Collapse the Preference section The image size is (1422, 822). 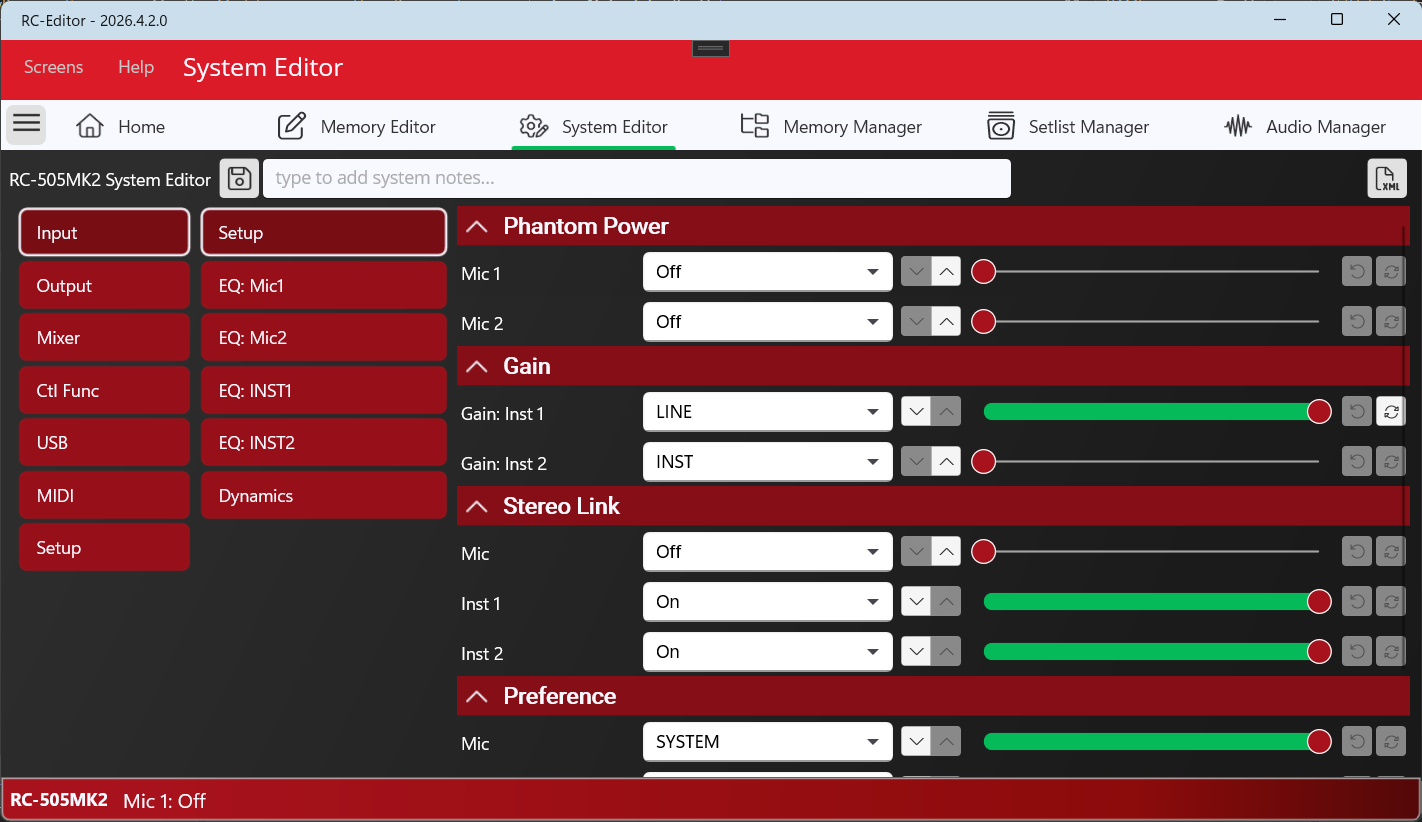point(477,697)
